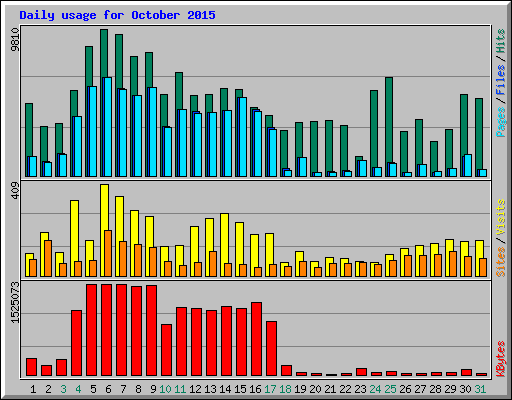Click the orange Sites bar for day 29
This screenshot has height=400, width=512.
[x=453, y=264]
